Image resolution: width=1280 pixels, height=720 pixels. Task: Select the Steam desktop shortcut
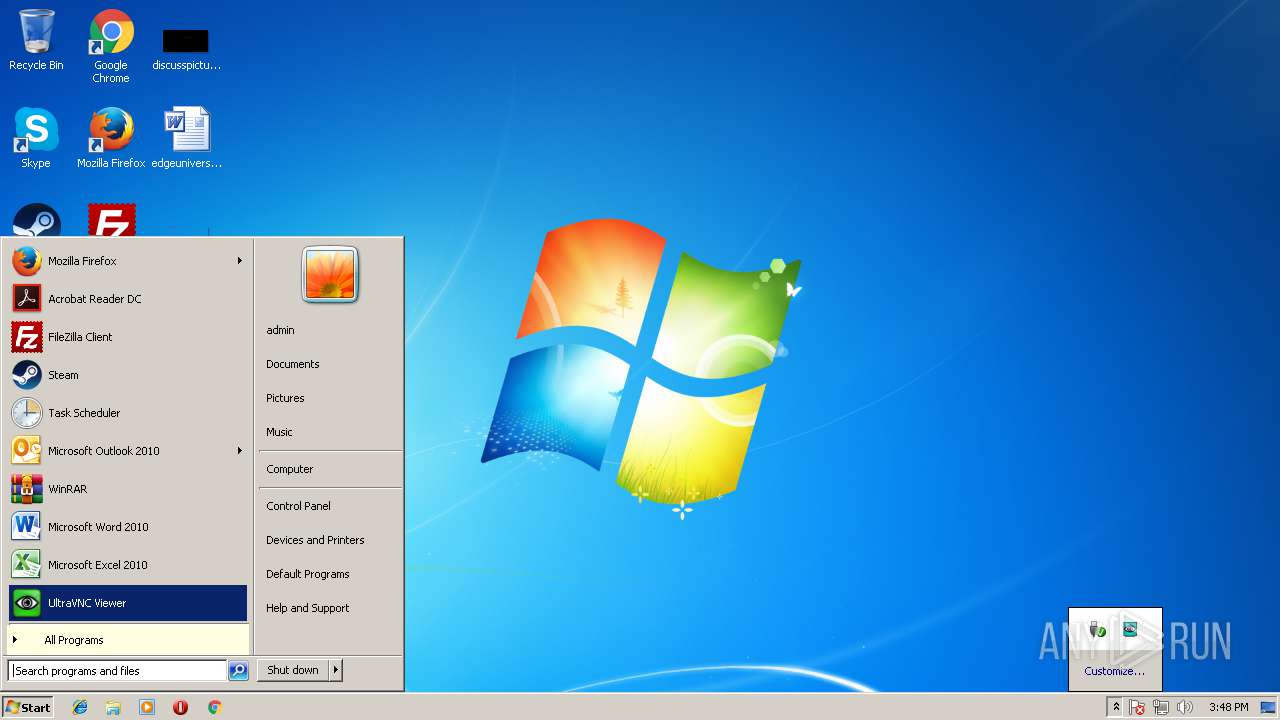[36, 221]
